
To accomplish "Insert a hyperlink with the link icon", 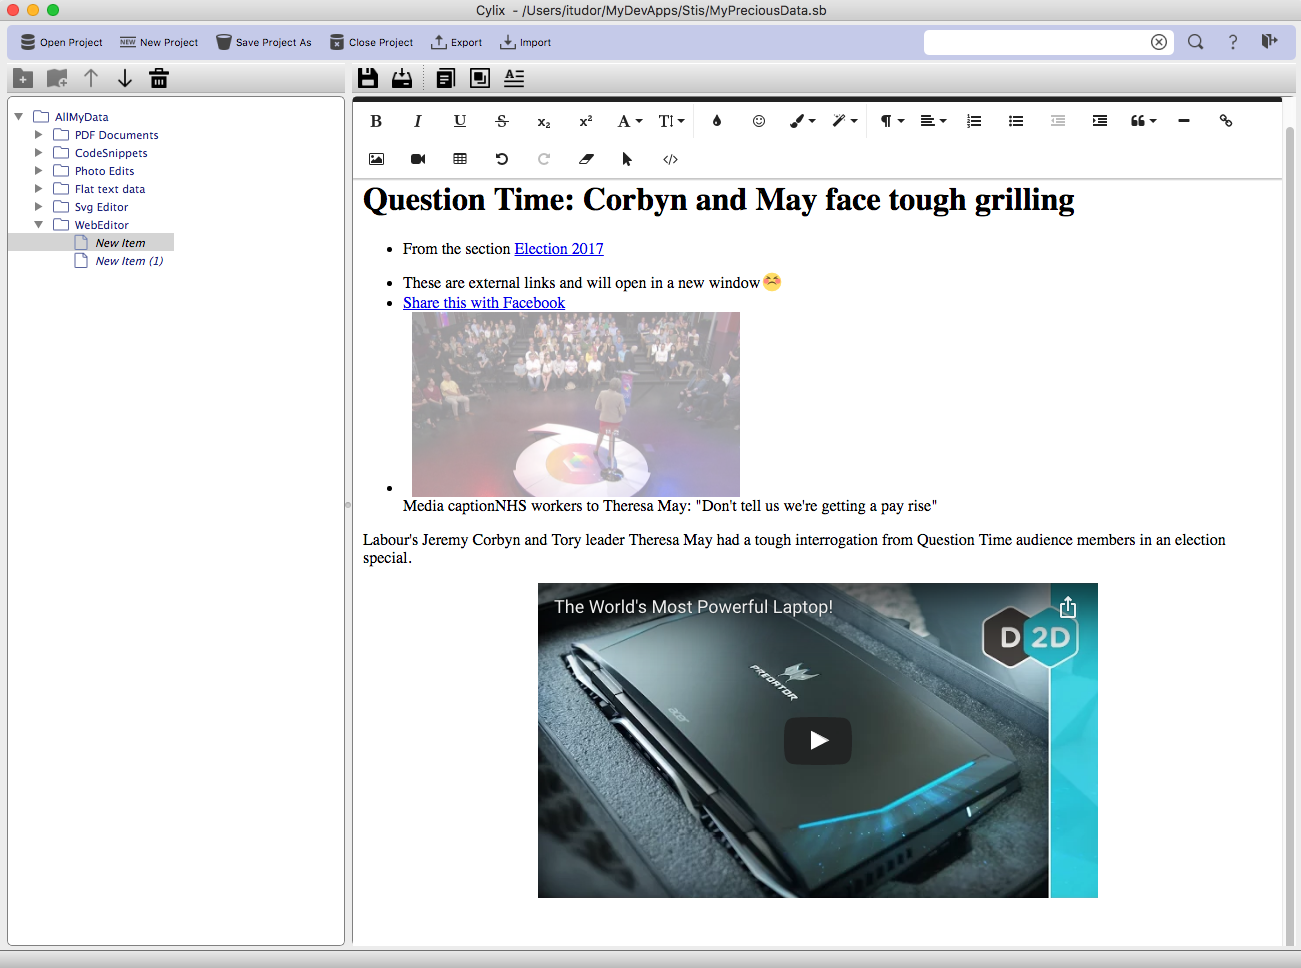I will [x=1226, y=121].
